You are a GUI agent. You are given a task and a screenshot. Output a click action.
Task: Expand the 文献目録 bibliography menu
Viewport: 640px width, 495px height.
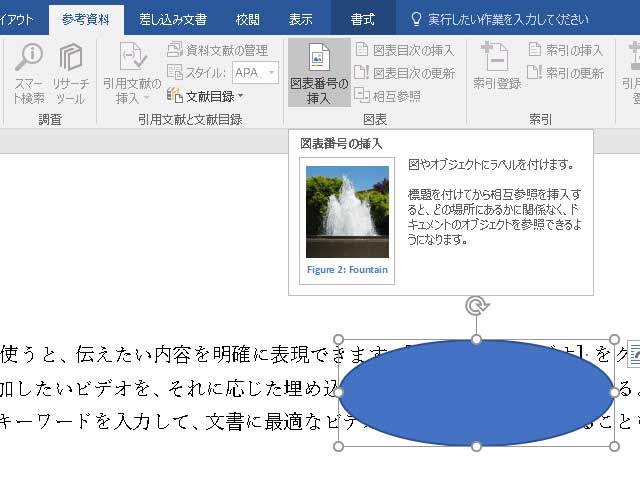206,96
